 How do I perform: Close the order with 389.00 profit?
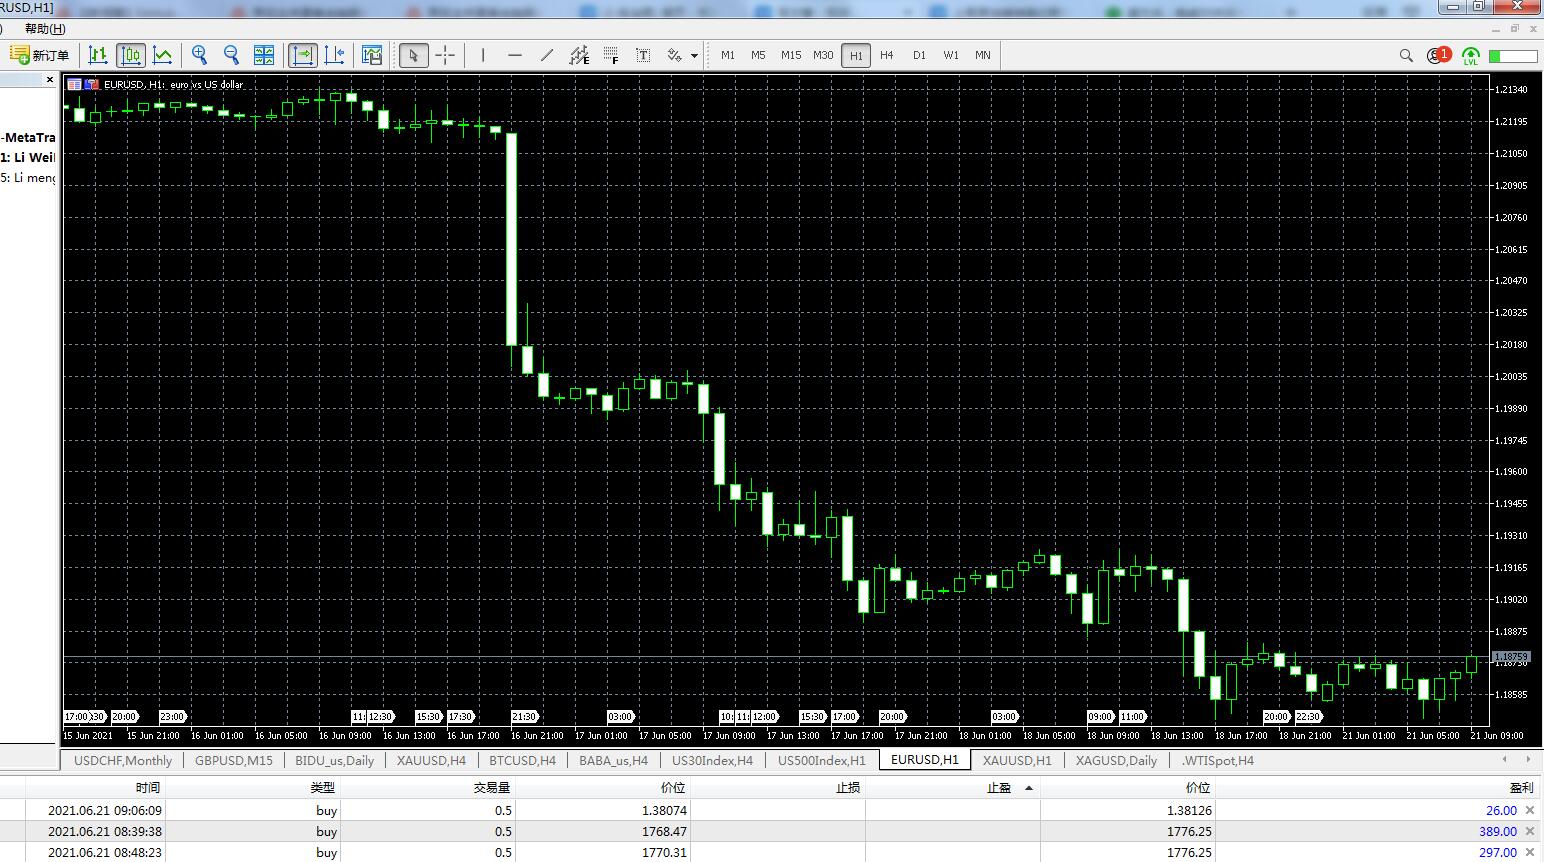pyautogui.click(x=1530, y=832)
